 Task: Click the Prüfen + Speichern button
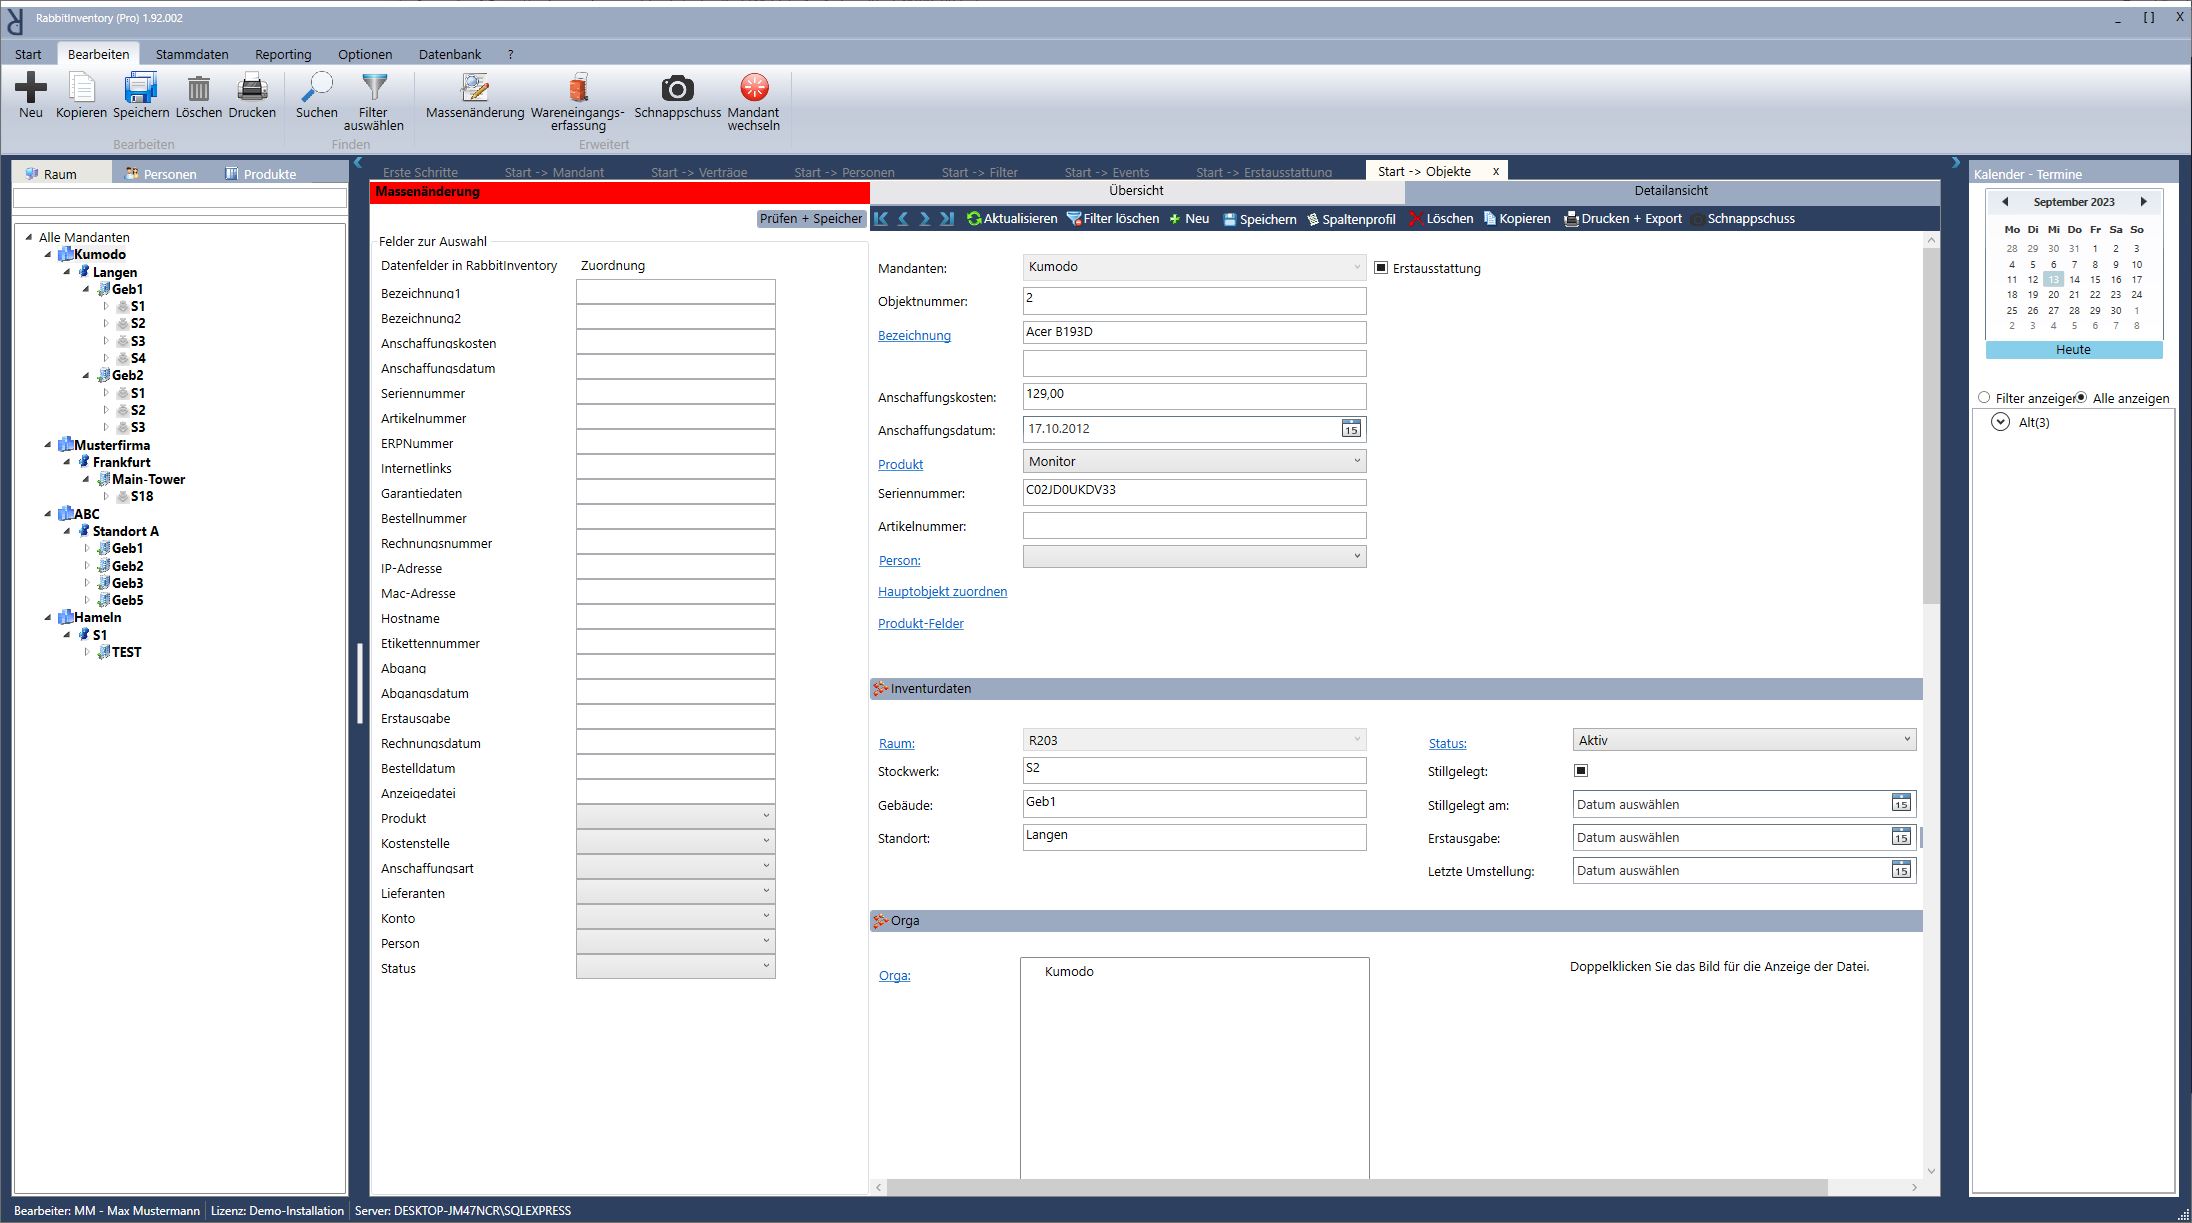(810, 219)
